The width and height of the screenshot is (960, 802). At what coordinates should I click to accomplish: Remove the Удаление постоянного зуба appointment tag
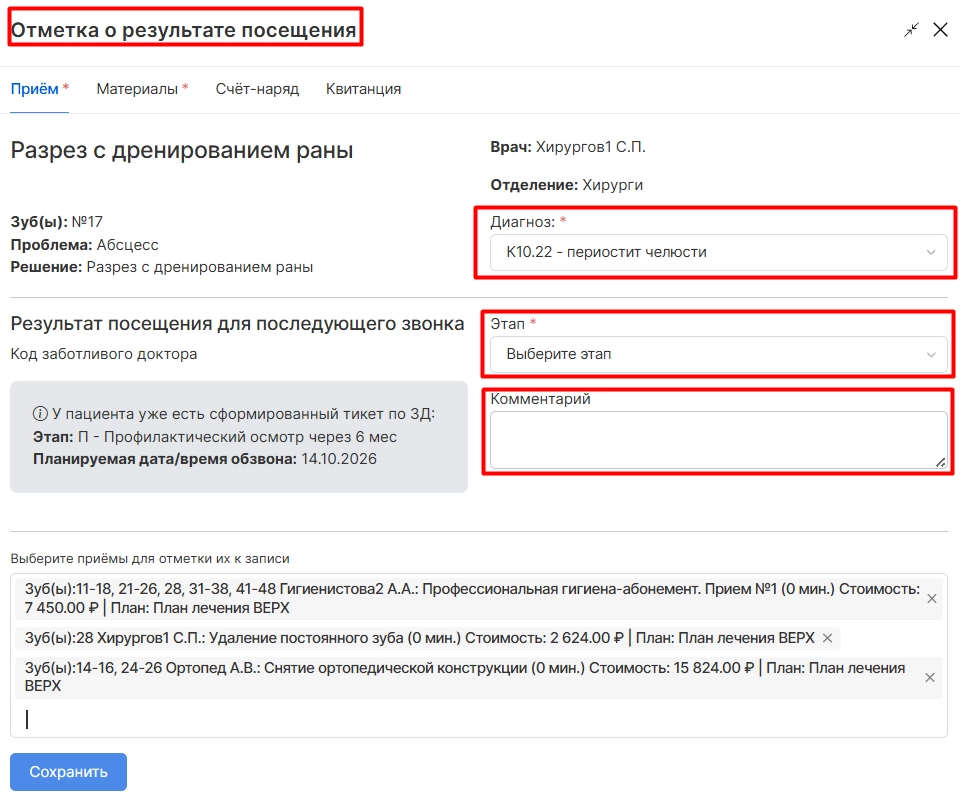coord(827,638)
